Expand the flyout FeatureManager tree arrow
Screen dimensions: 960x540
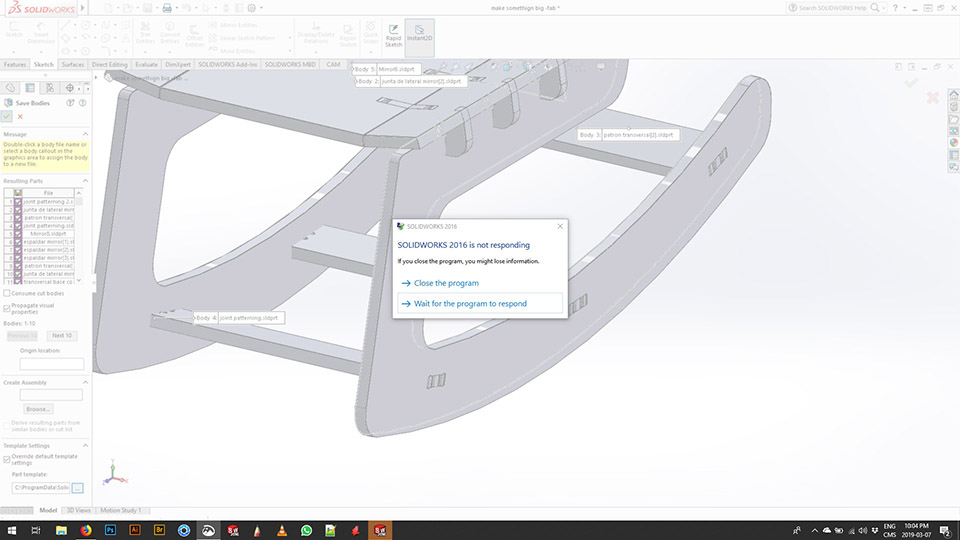(x=96, y=78)
